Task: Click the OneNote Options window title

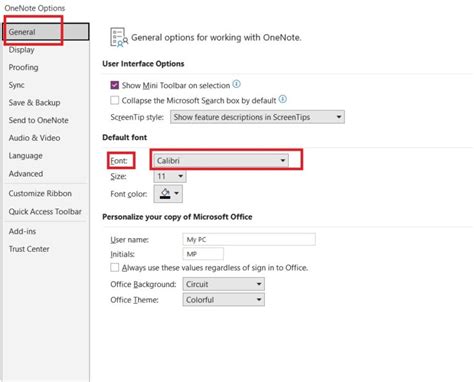Action: [35, 8]
